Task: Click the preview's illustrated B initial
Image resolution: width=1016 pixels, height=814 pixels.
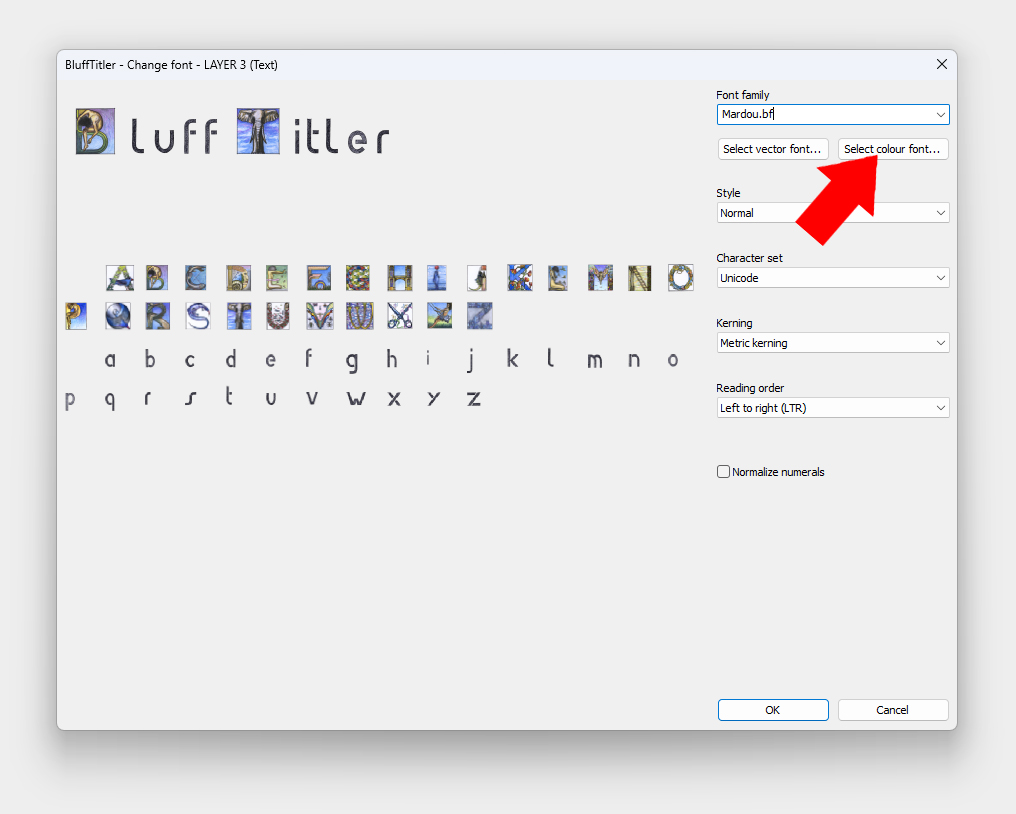Action: pos(95,132)
